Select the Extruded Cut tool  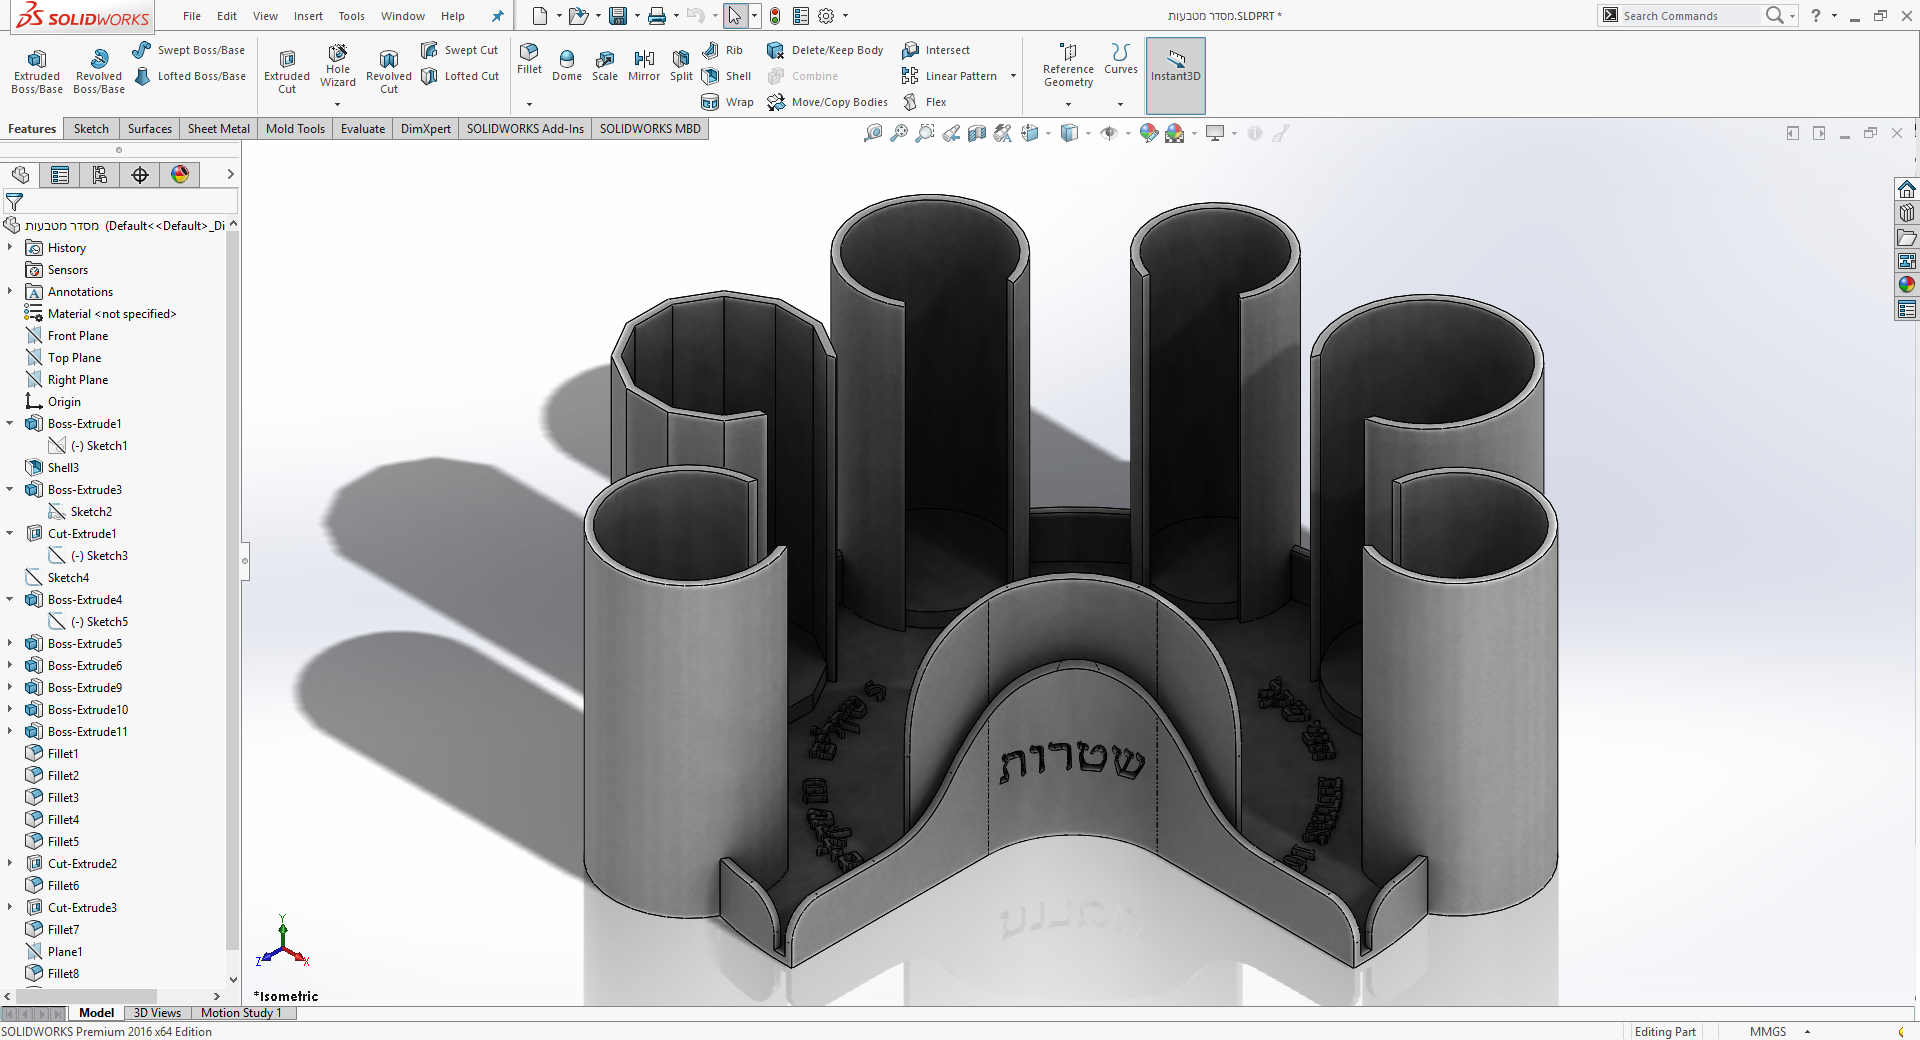pyautogui.click(x=287, y=71)
